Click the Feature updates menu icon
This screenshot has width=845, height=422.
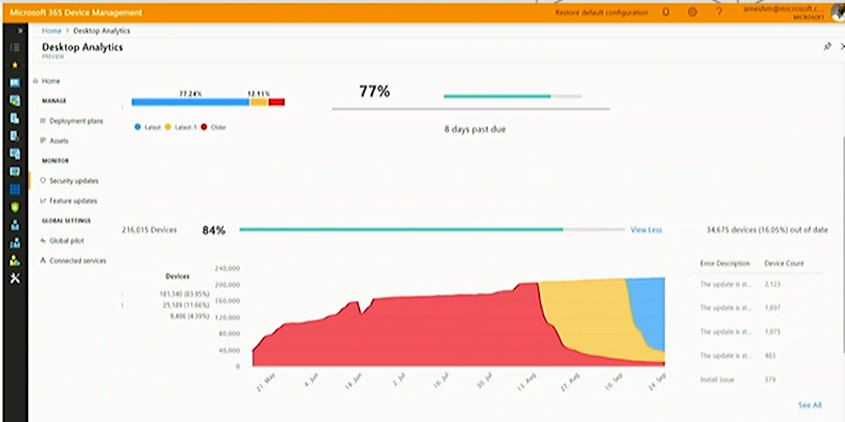click(43, 200)
